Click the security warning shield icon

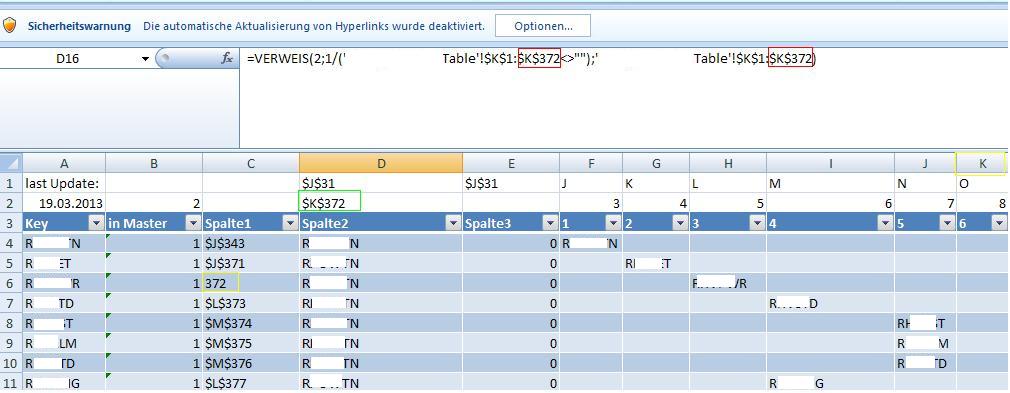(10, 26)
